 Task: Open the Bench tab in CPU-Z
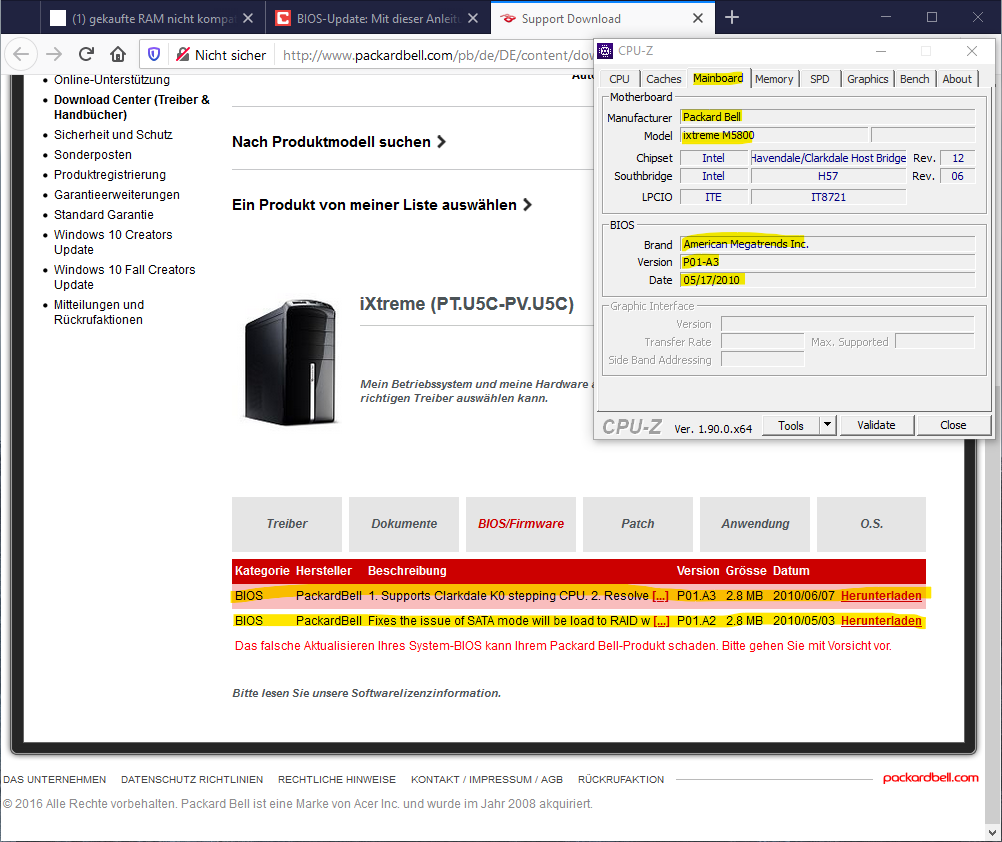click(914, 79)
